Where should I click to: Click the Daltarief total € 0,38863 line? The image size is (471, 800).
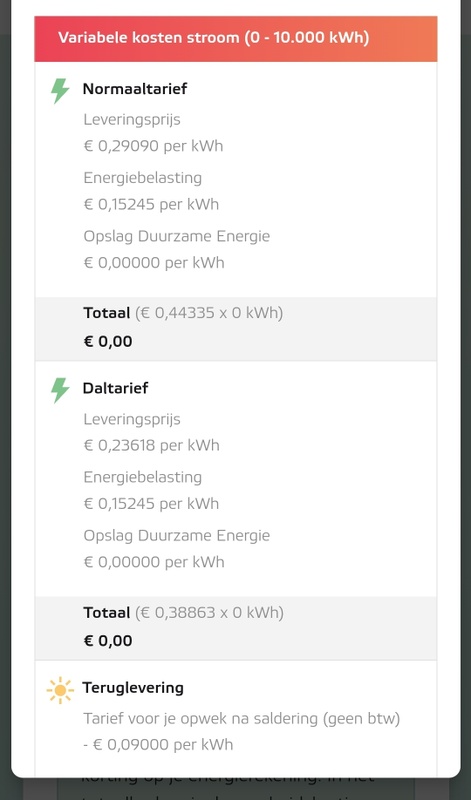[x=184, y=612]
